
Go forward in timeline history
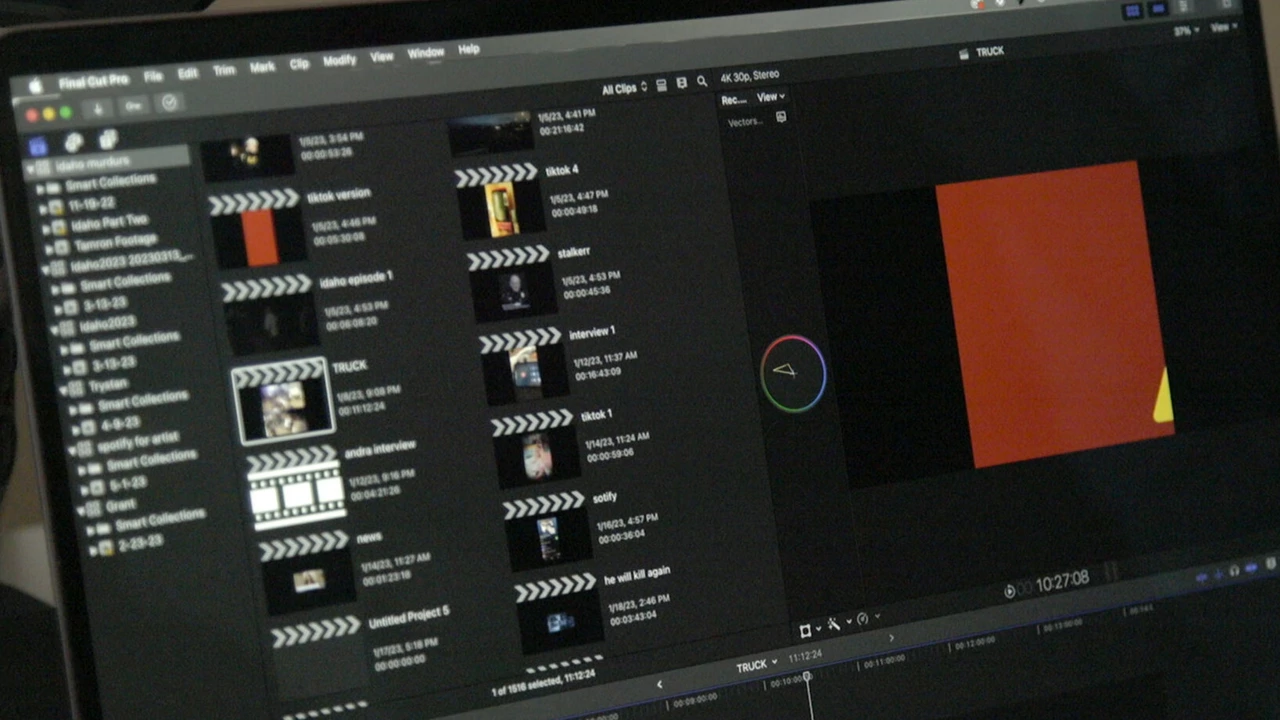(891, 637)
